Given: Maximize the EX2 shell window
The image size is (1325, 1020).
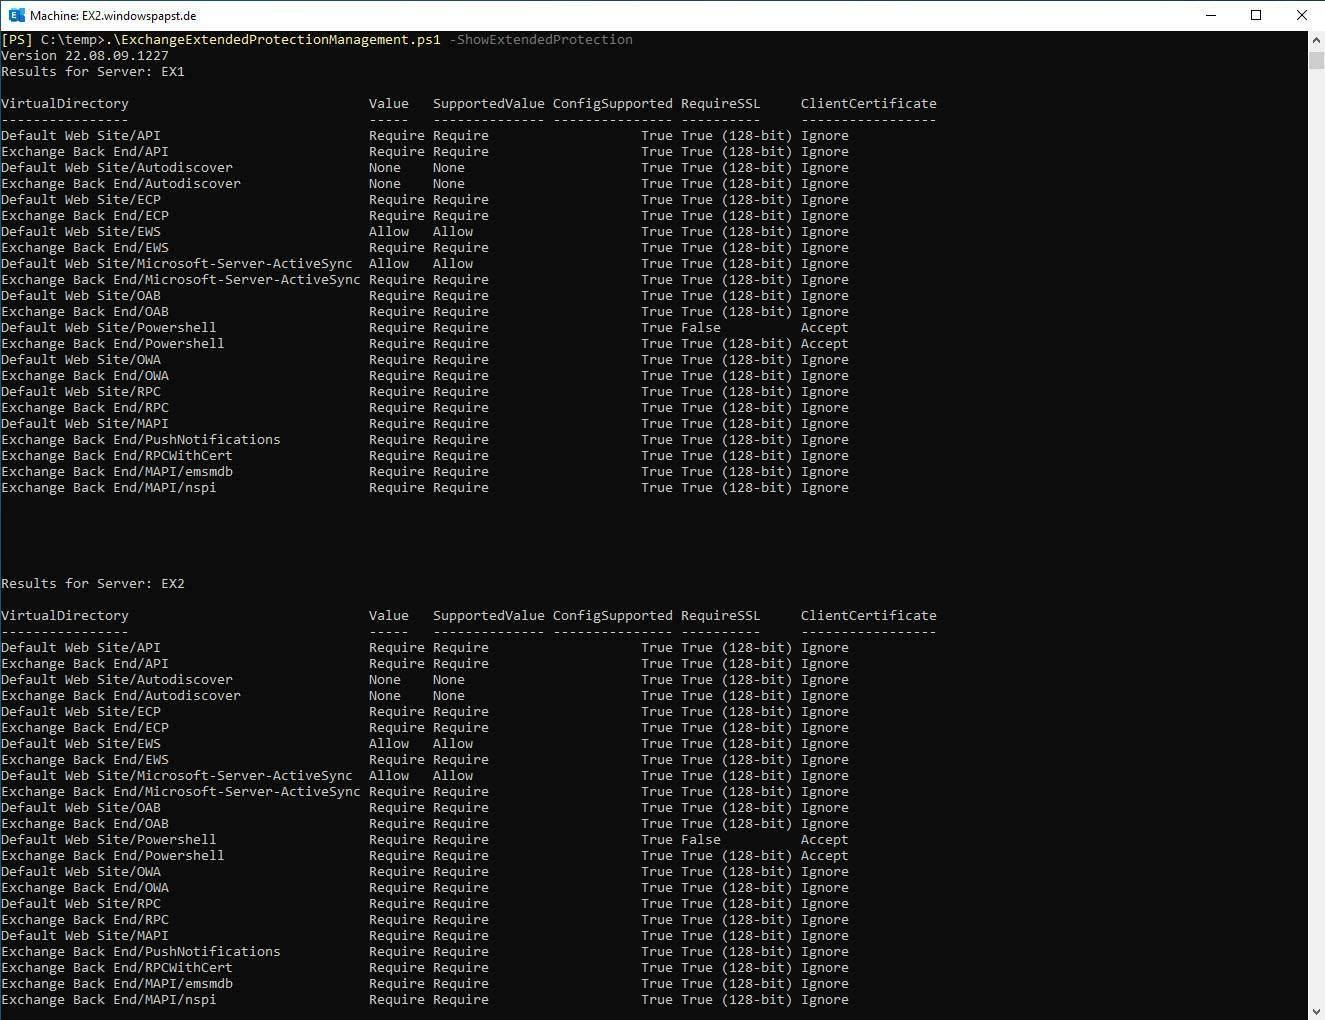Looking at the screenshot, I should tap(1256, 15).
